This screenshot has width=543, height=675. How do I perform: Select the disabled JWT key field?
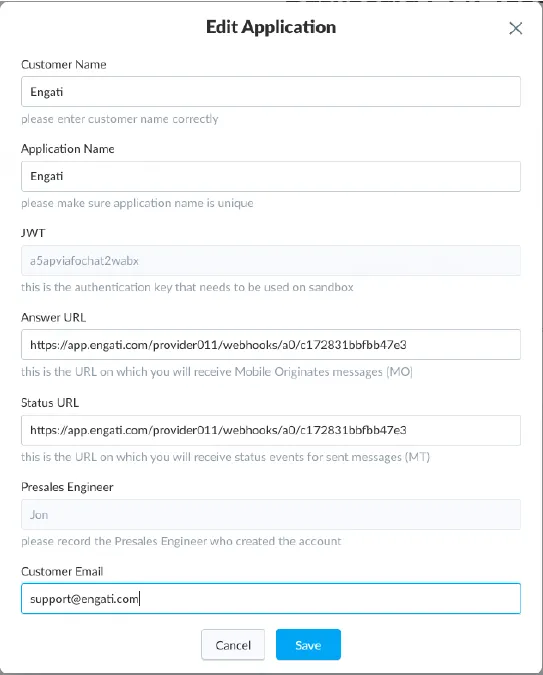pyautogui.click(x=271, y=260)
